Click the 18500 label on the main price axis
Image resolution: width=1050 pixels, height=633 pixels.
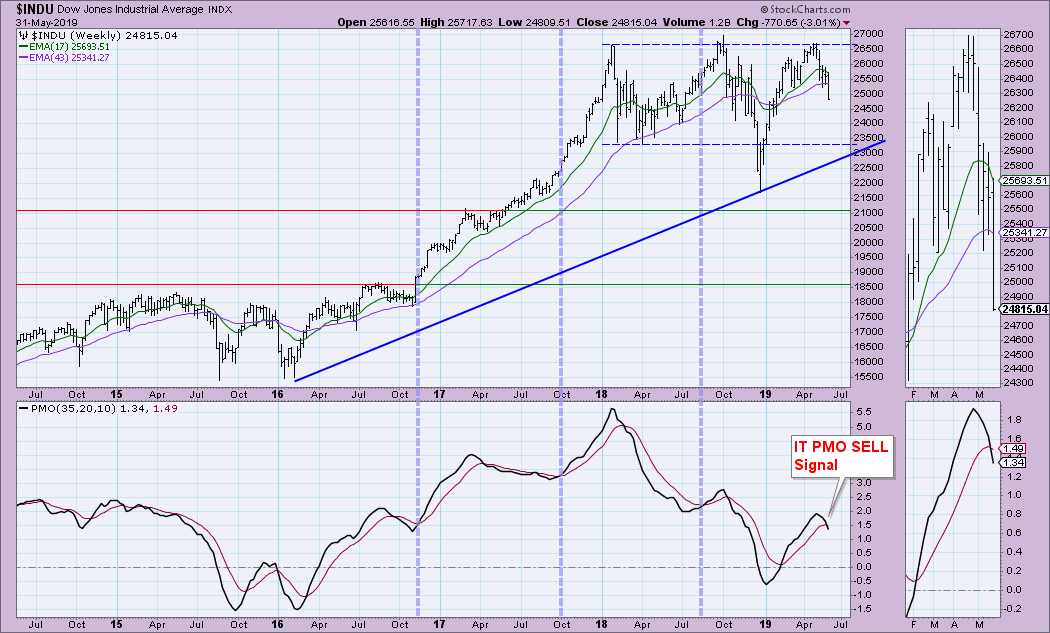pos(869,287)
